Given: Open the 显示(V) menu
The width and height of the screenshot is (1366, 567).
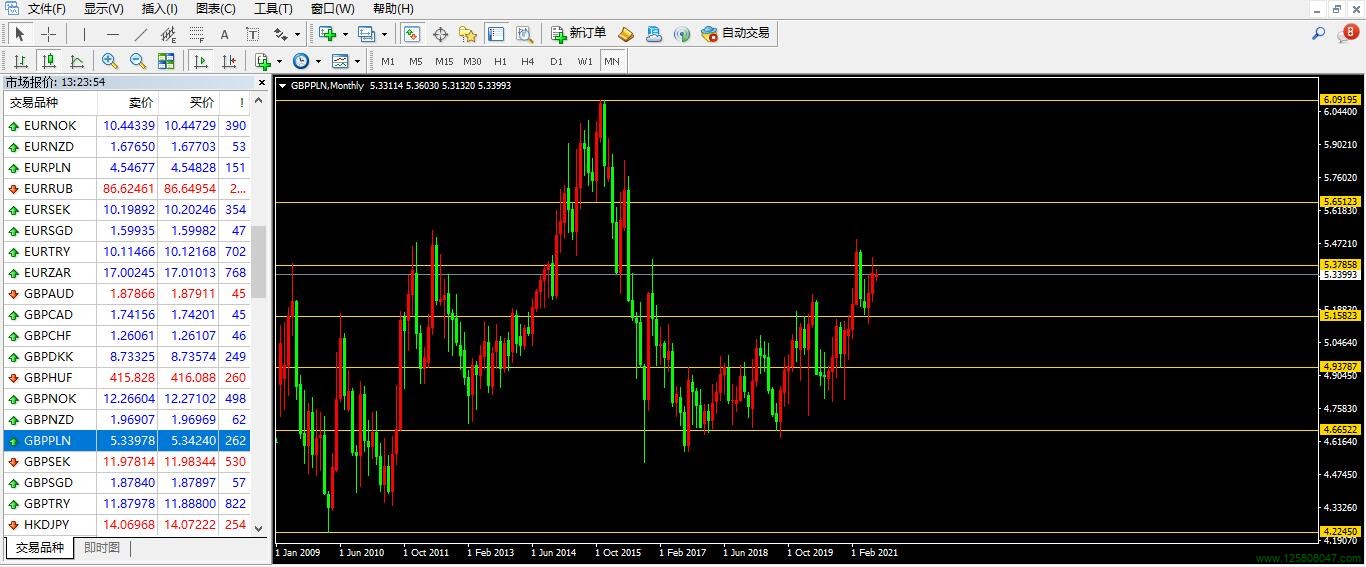Looking at the screenshot, I should click(104, 9).
